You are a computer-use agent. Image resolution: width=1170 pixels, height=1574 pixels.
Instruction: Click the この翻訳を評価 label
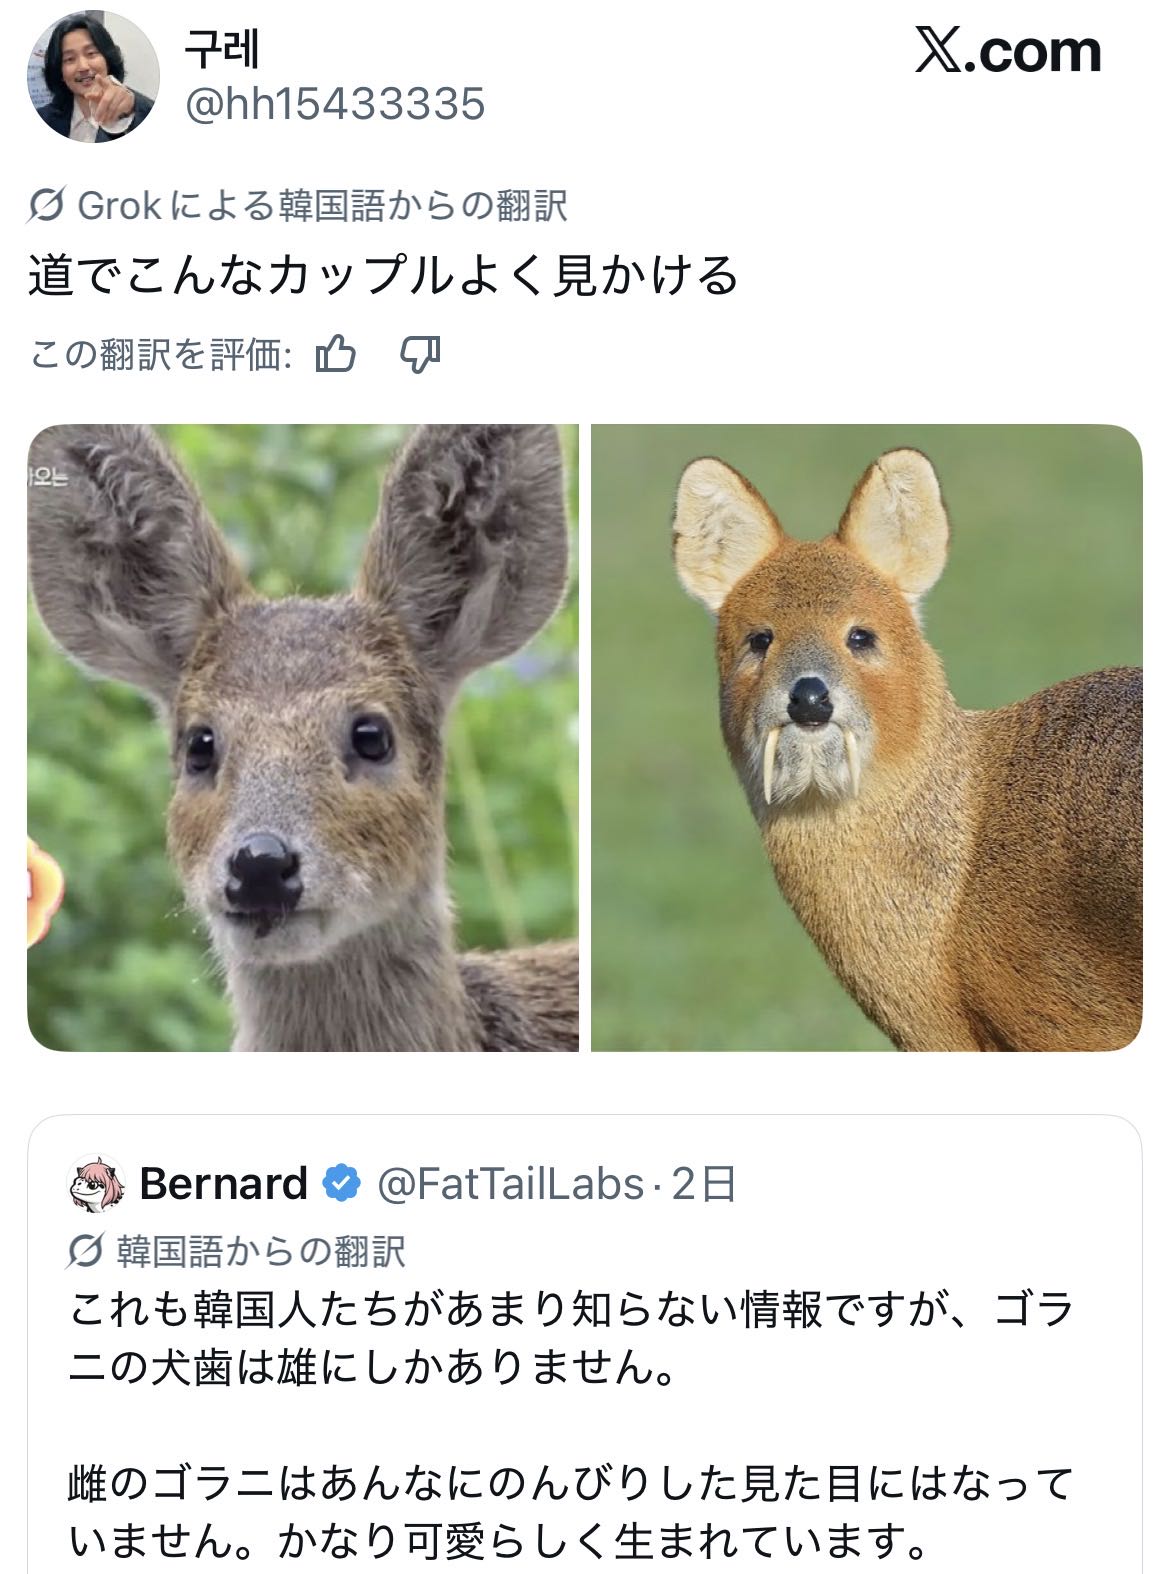click(x=160, y=354)
